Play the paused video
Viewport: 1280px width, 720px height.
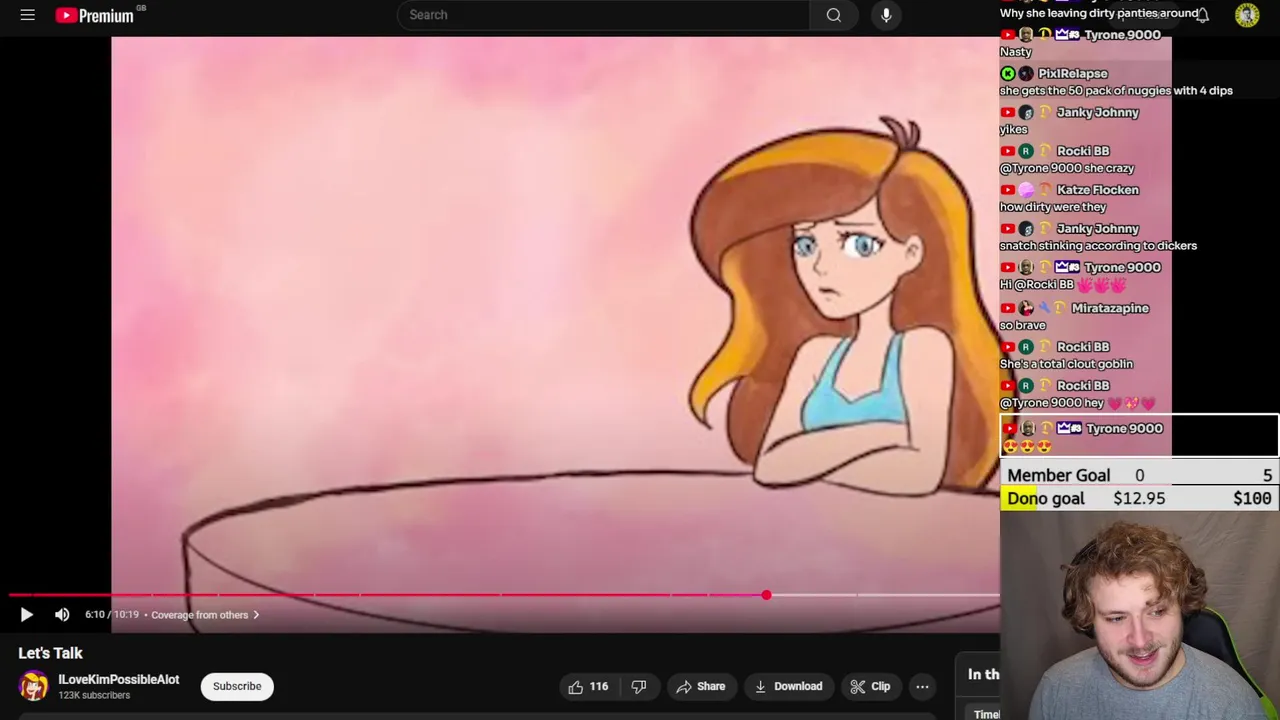tap(27, 615)
